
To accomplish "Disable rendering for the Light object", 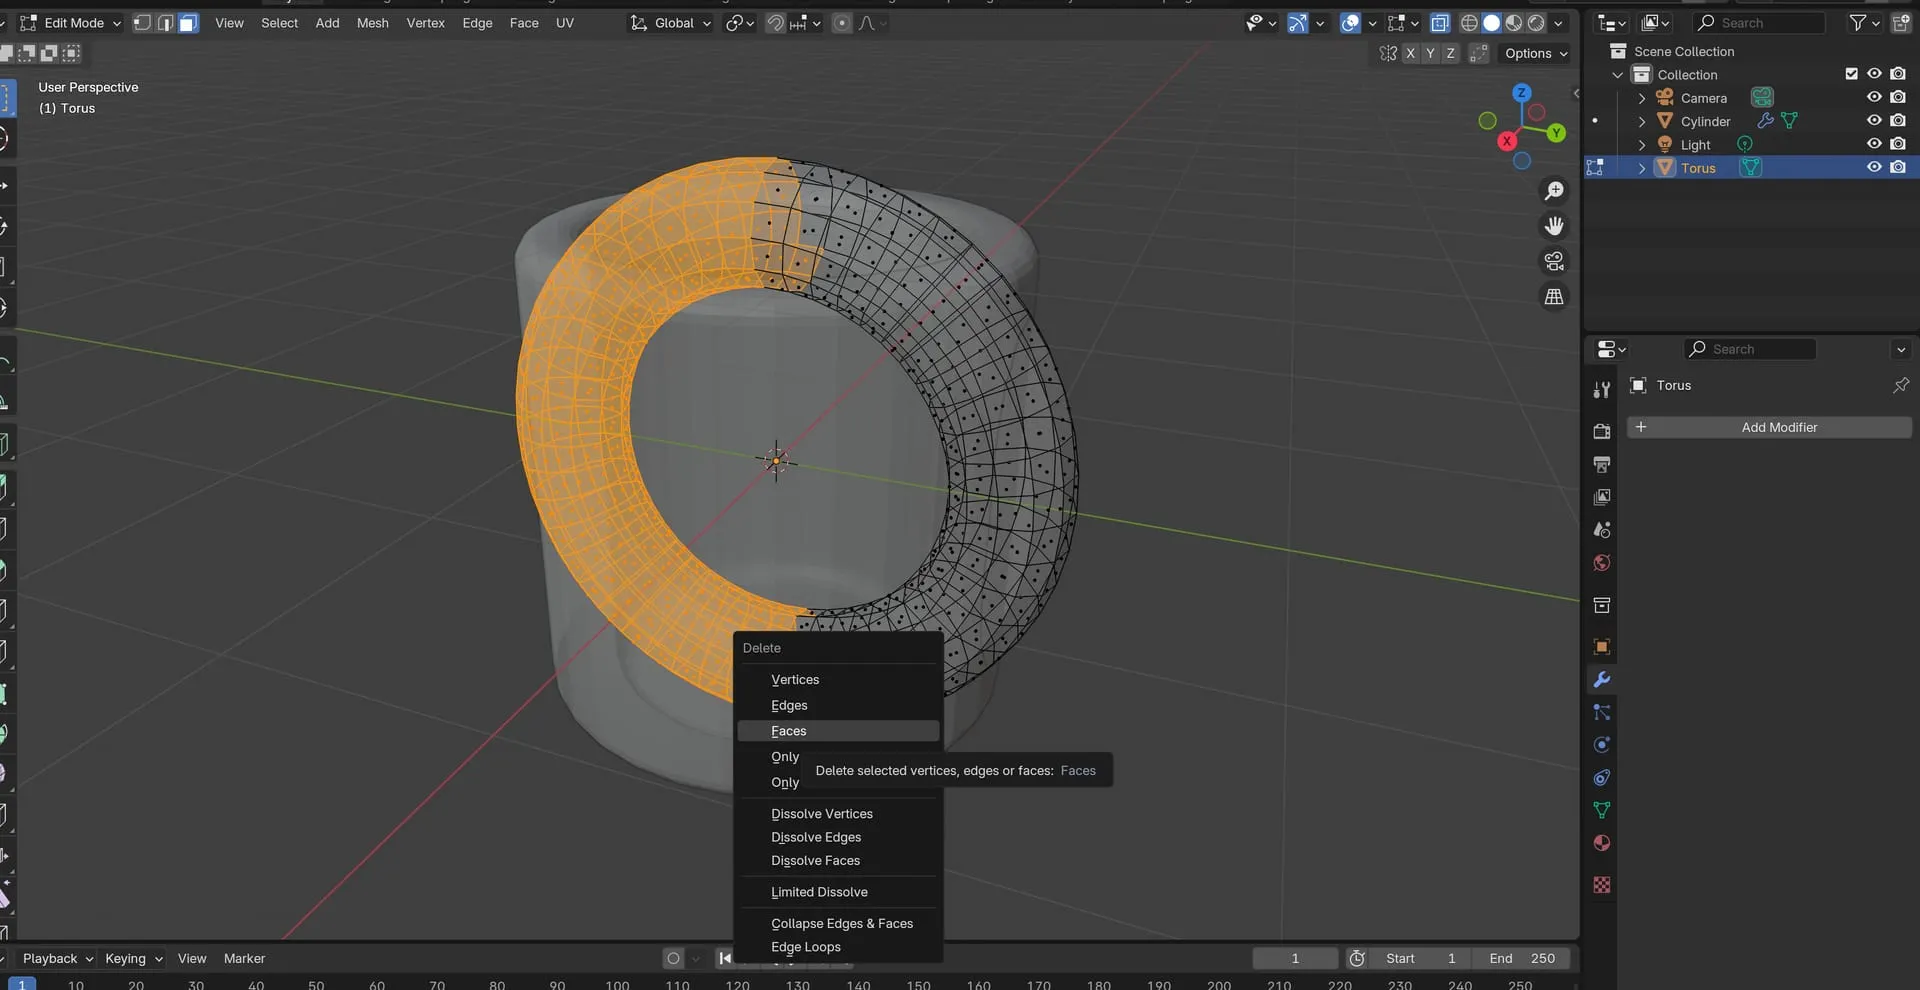I will (1897, 144).
